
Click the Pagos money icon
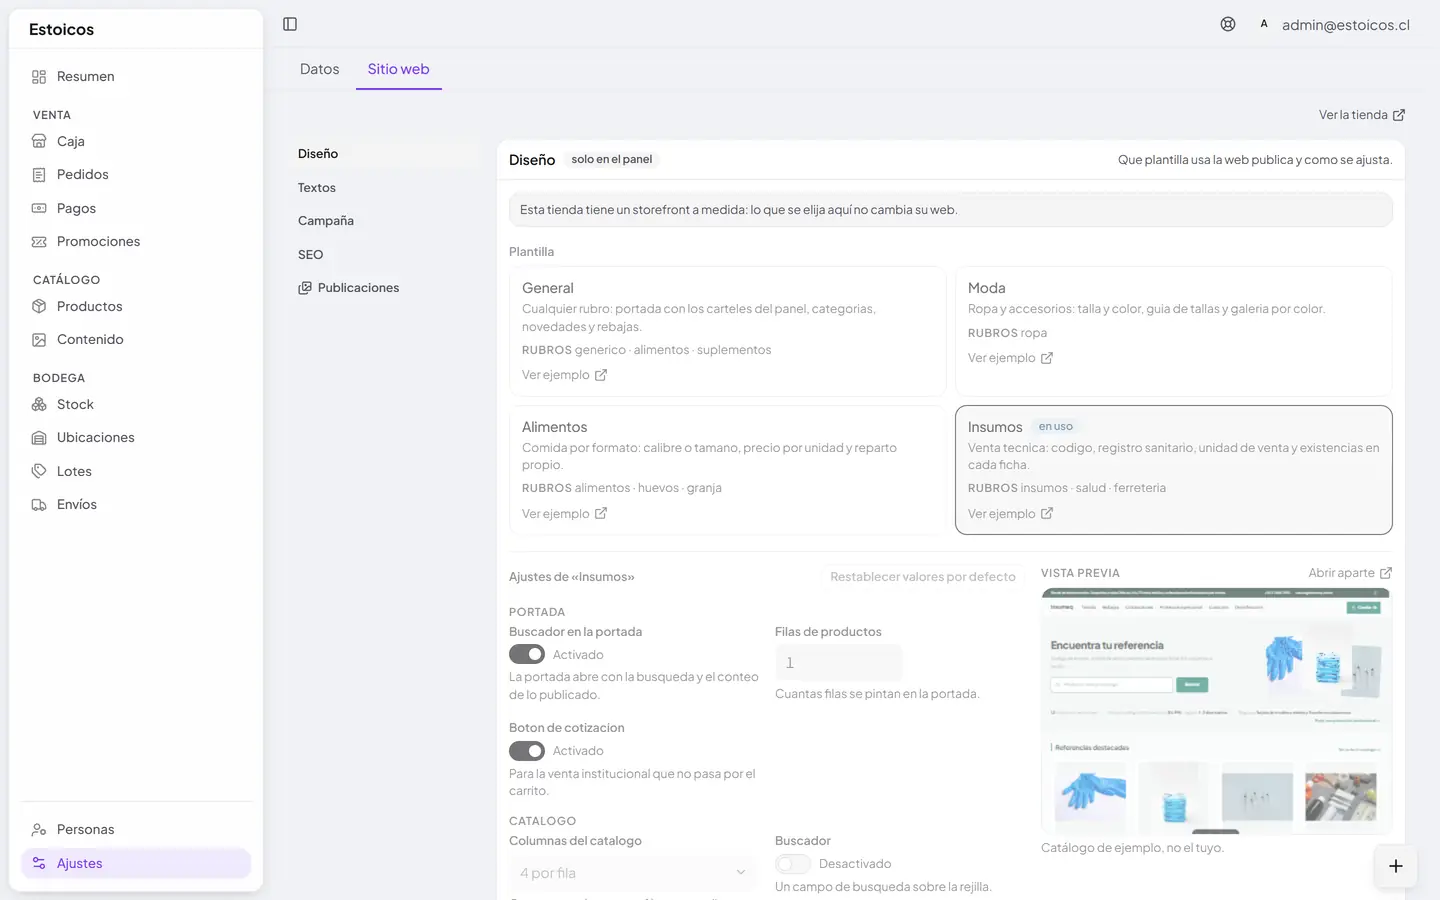39,208
